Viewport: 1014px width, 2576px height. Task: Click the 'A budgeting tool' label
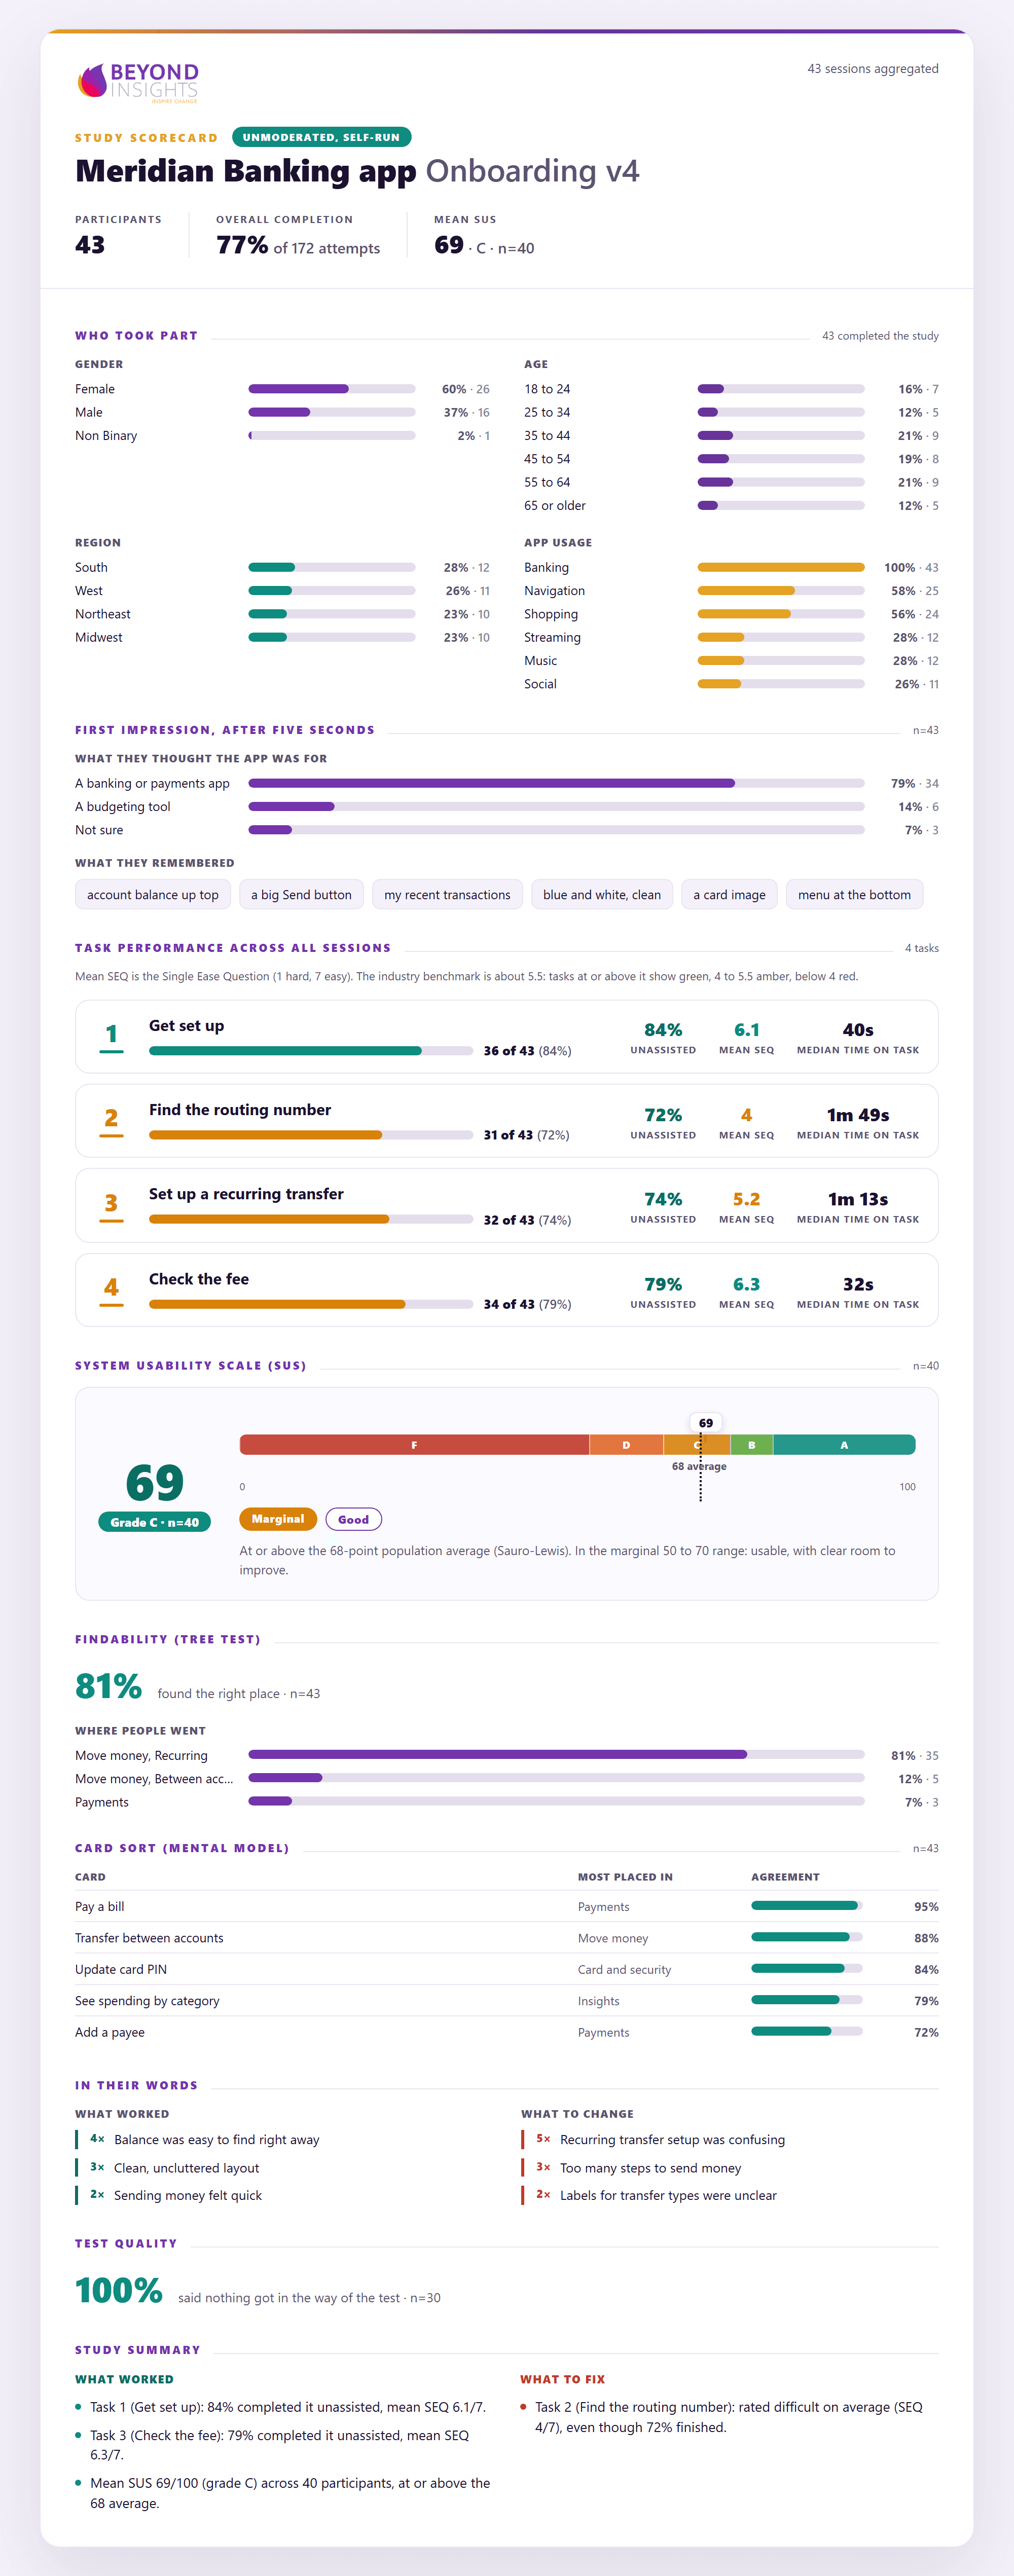click(123, 807)
